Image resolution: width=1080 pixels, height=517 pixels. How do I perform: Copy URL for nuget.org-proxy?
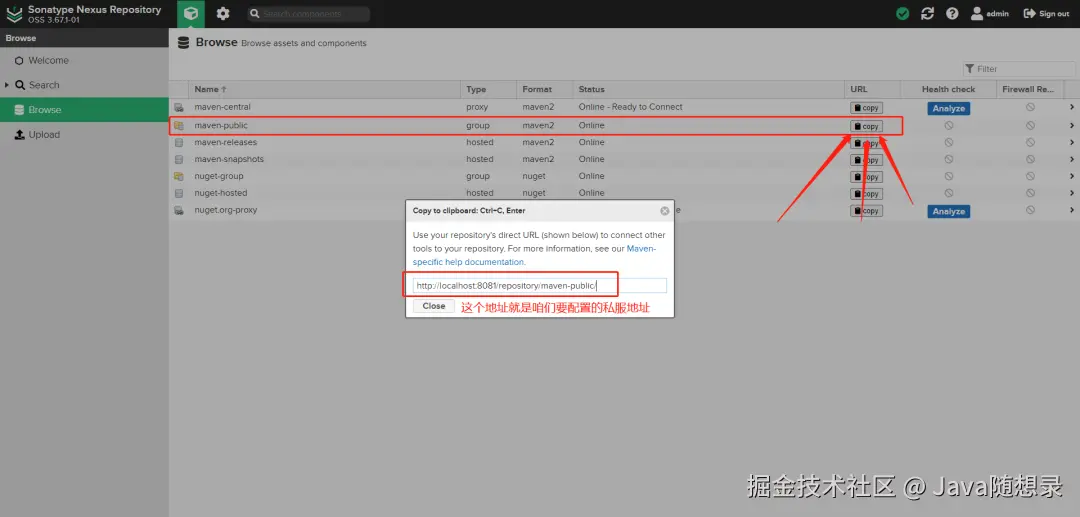866,211
